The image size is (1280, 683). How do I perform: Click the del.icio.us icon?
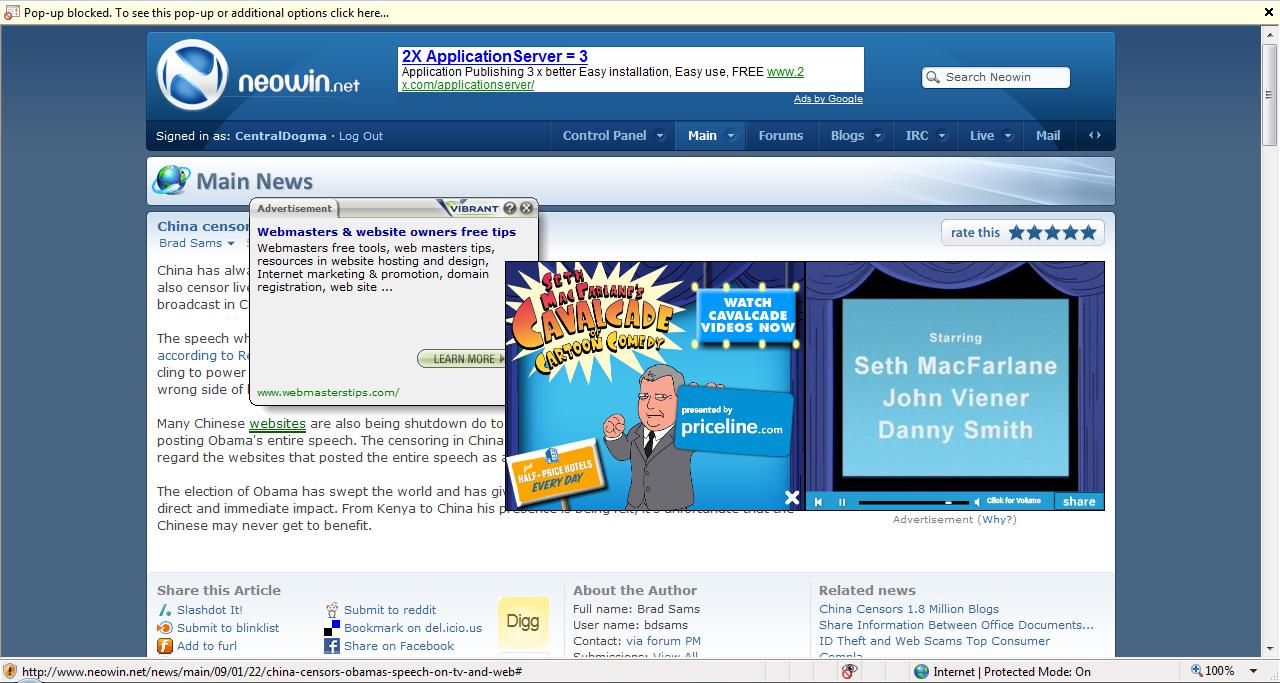click(332, 628)
